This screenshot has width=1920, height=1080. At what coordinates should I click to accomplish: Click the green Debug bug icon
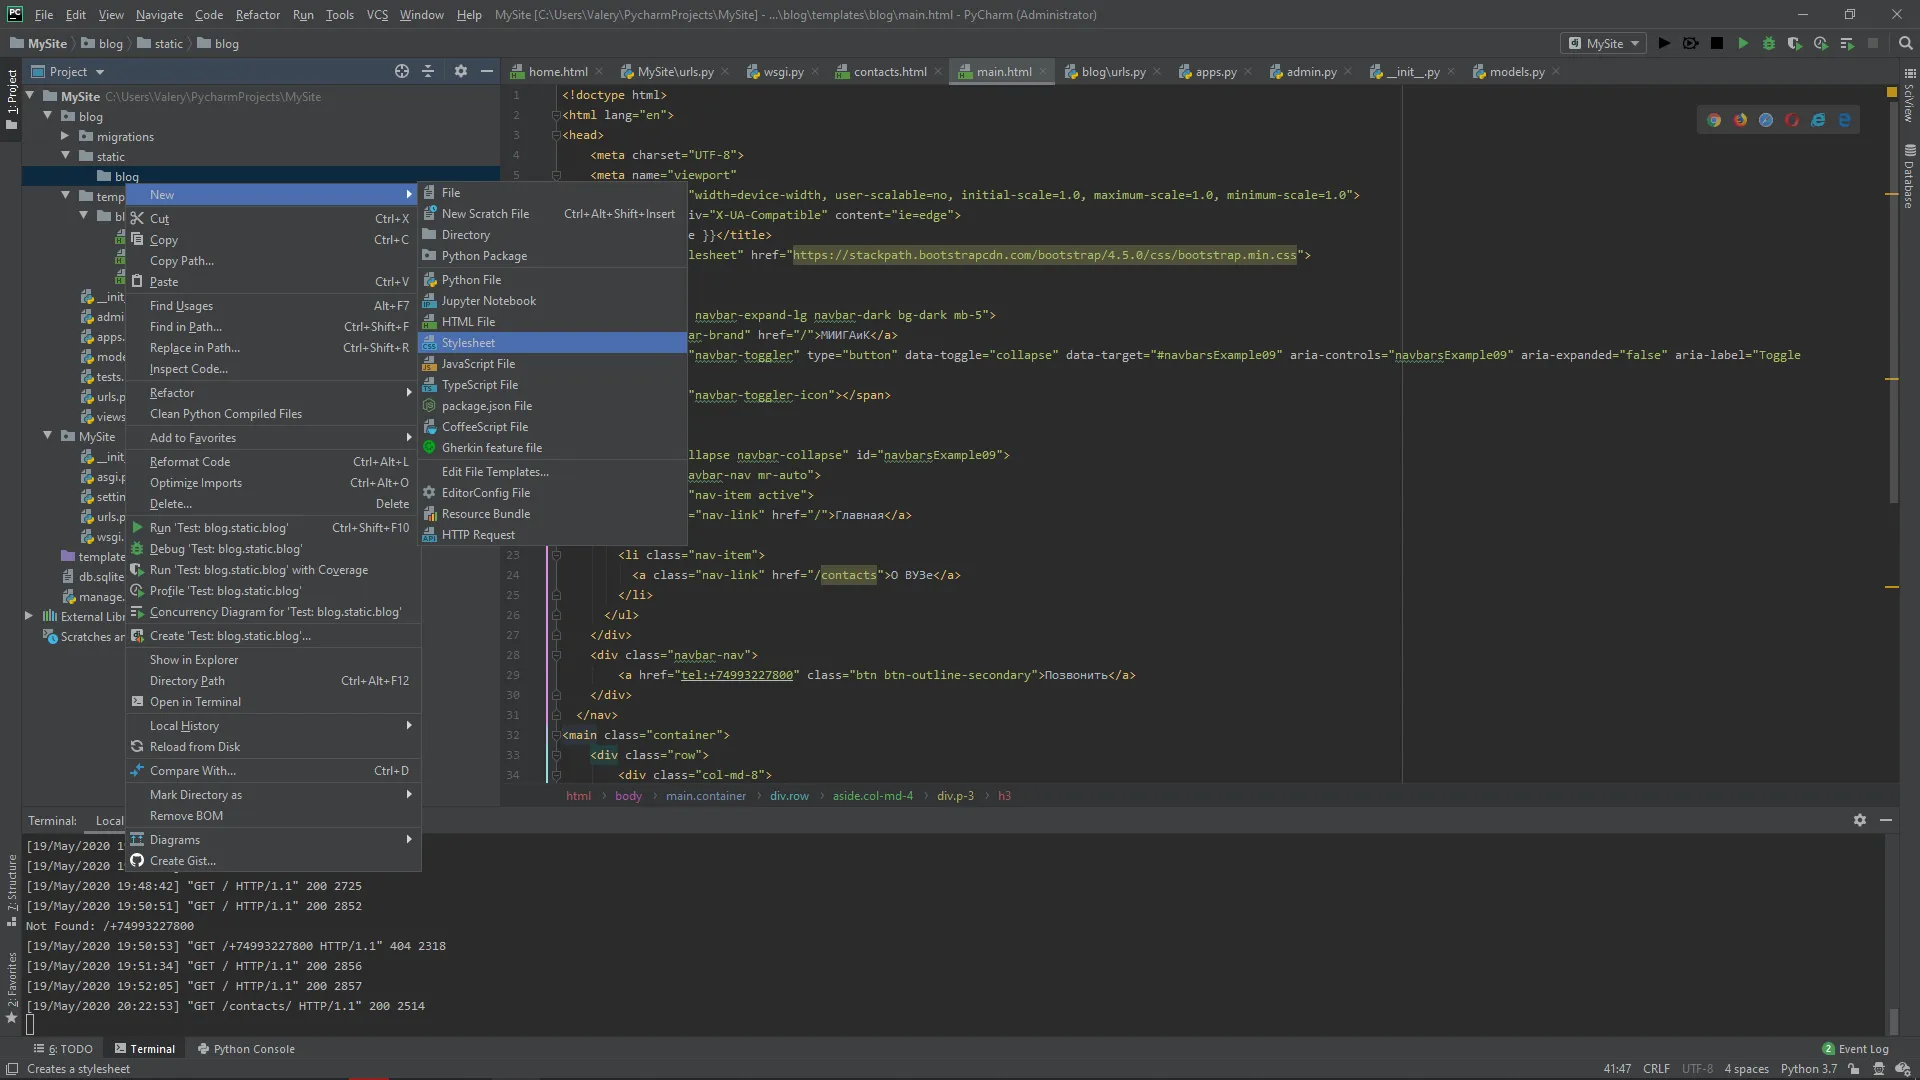pyautogui.click(x=1769, y=43)
